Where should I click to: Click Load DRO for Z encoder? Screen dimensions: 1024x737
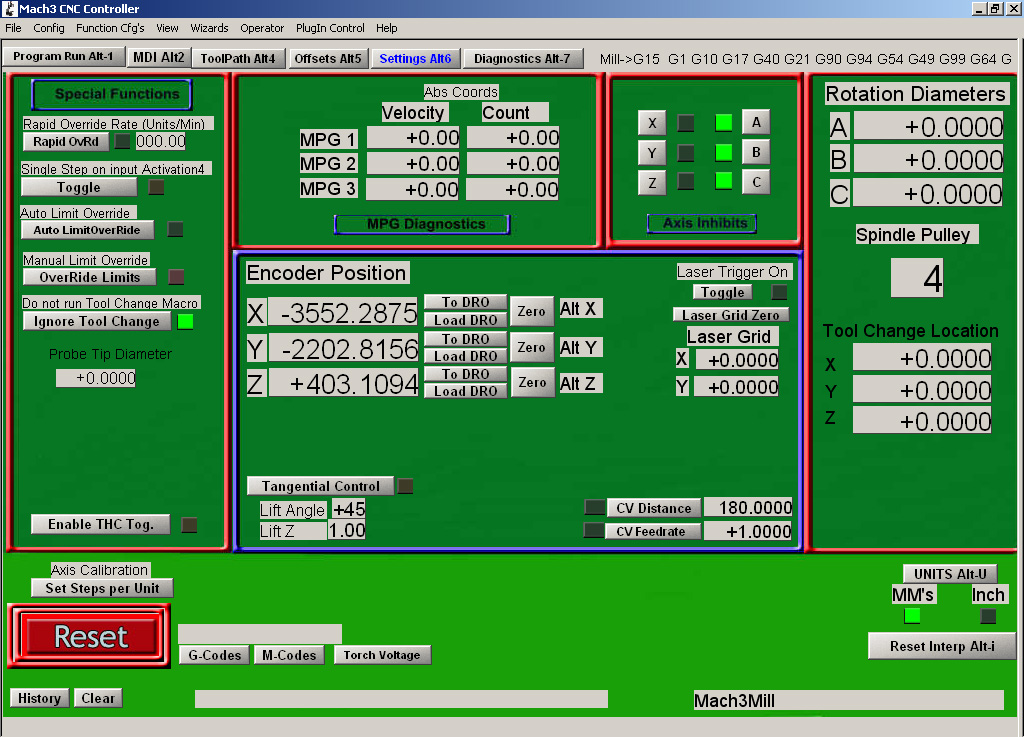[466, 391]
